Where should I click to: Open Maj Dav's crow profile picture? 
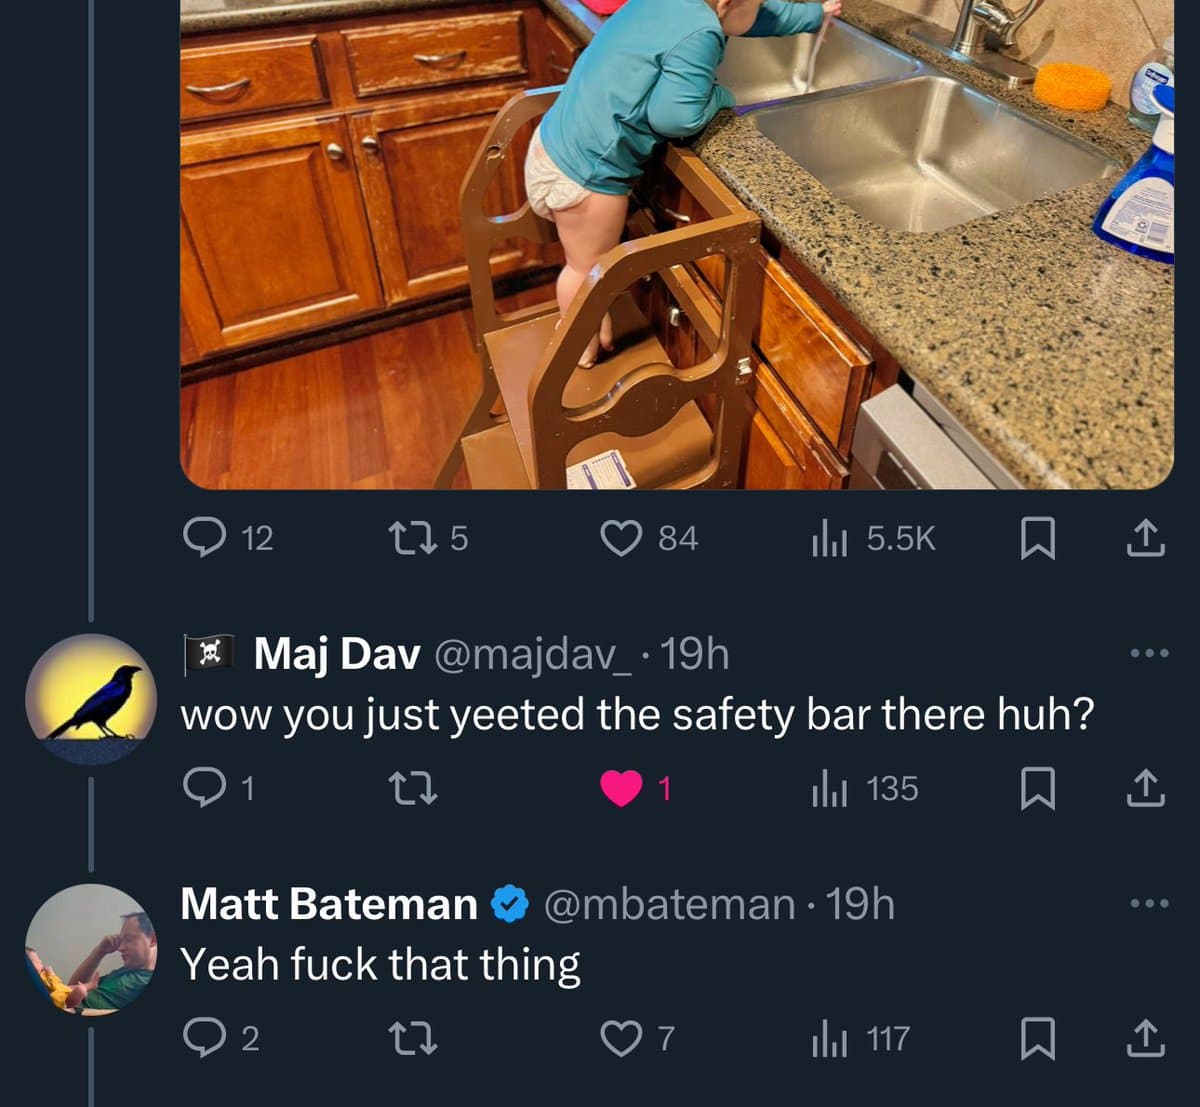point(91,699)
